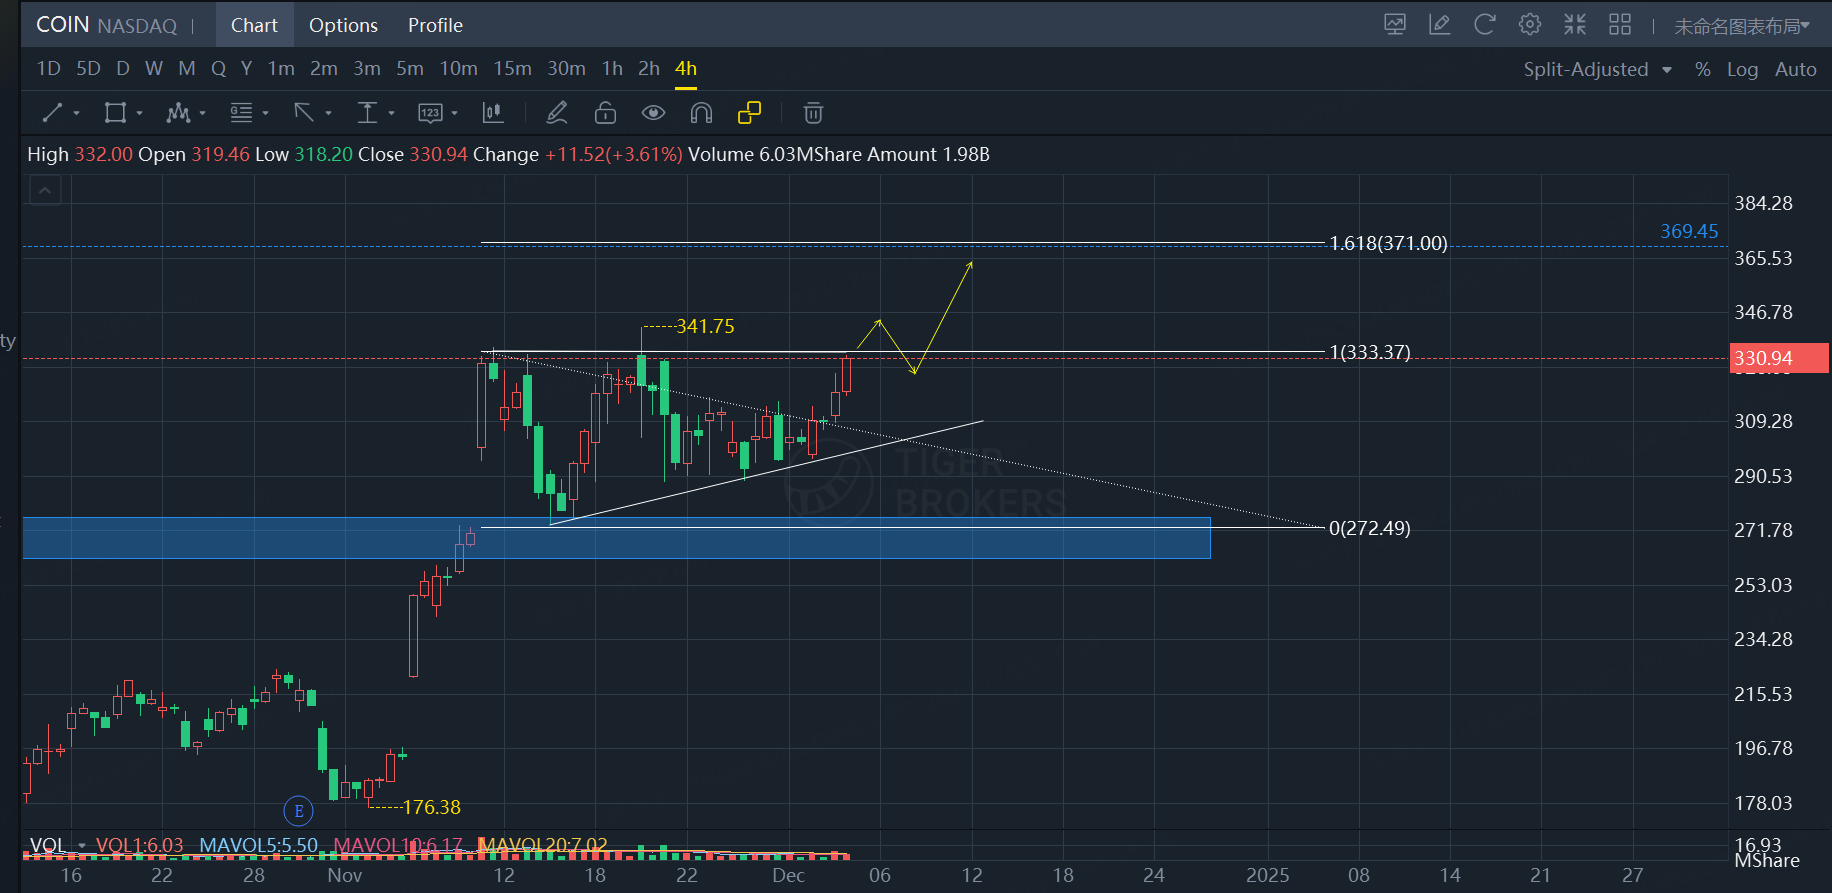Select the text annotation tool
This screenshot has width=1832, height=893.
pyautogui.click(x=367, y=113)
